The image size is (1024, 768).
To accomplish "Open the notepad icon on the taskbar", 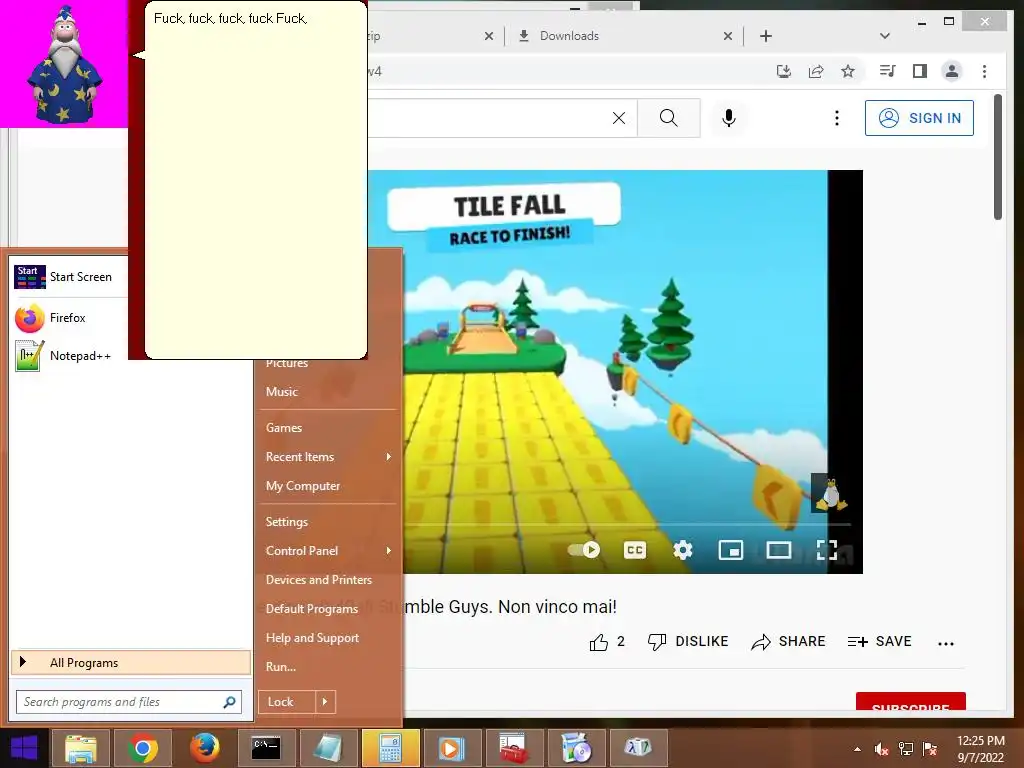I will (x=328, y=748).
